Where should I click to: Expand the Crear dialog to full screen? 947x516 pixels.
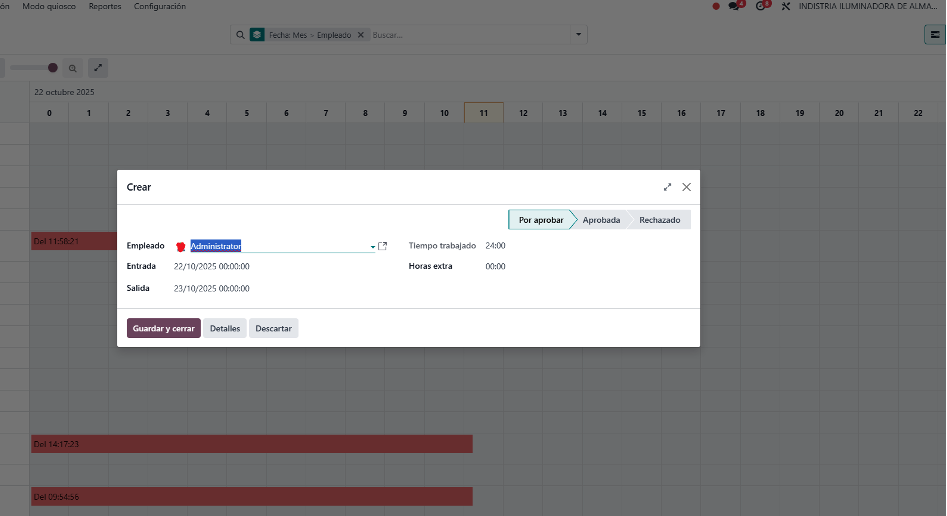click(x=667, y=187)
